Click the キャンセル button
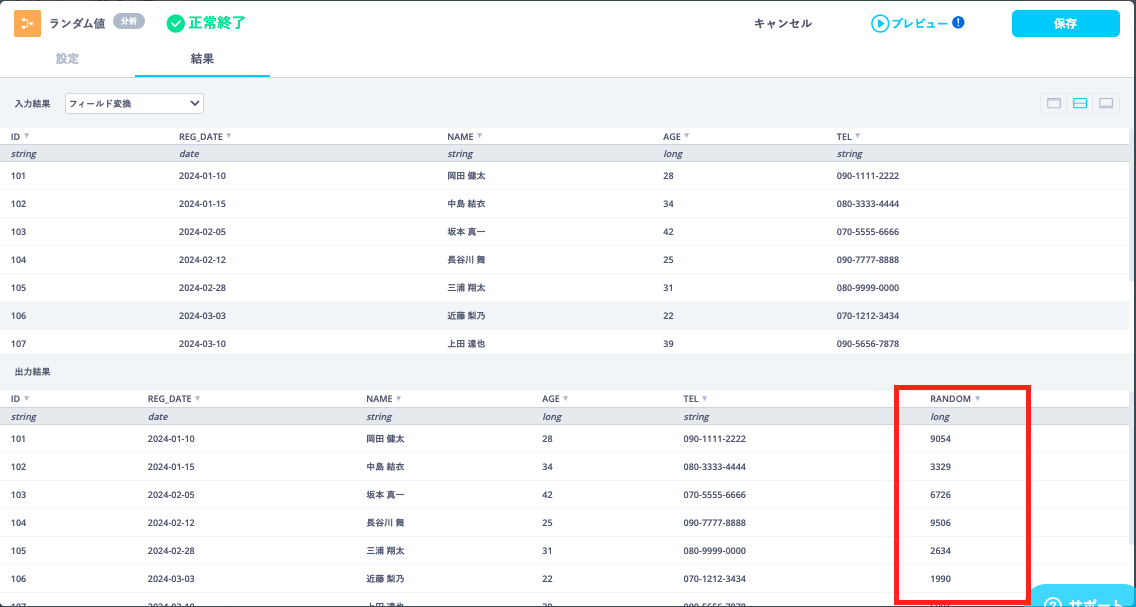1136x607 pixels. pyautogui.click(x=782, y=23)
